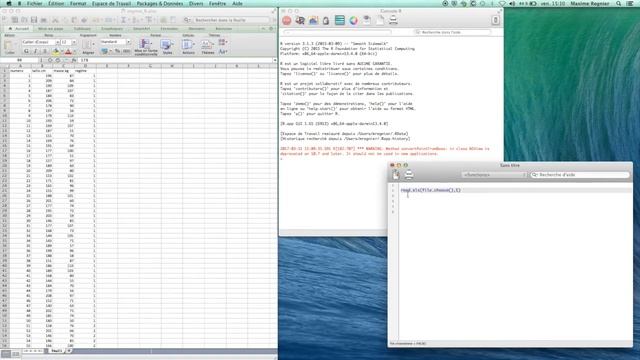Click the Excel formula bar input
Viewport: 640px width, 360px height.
tap(176, 60)
